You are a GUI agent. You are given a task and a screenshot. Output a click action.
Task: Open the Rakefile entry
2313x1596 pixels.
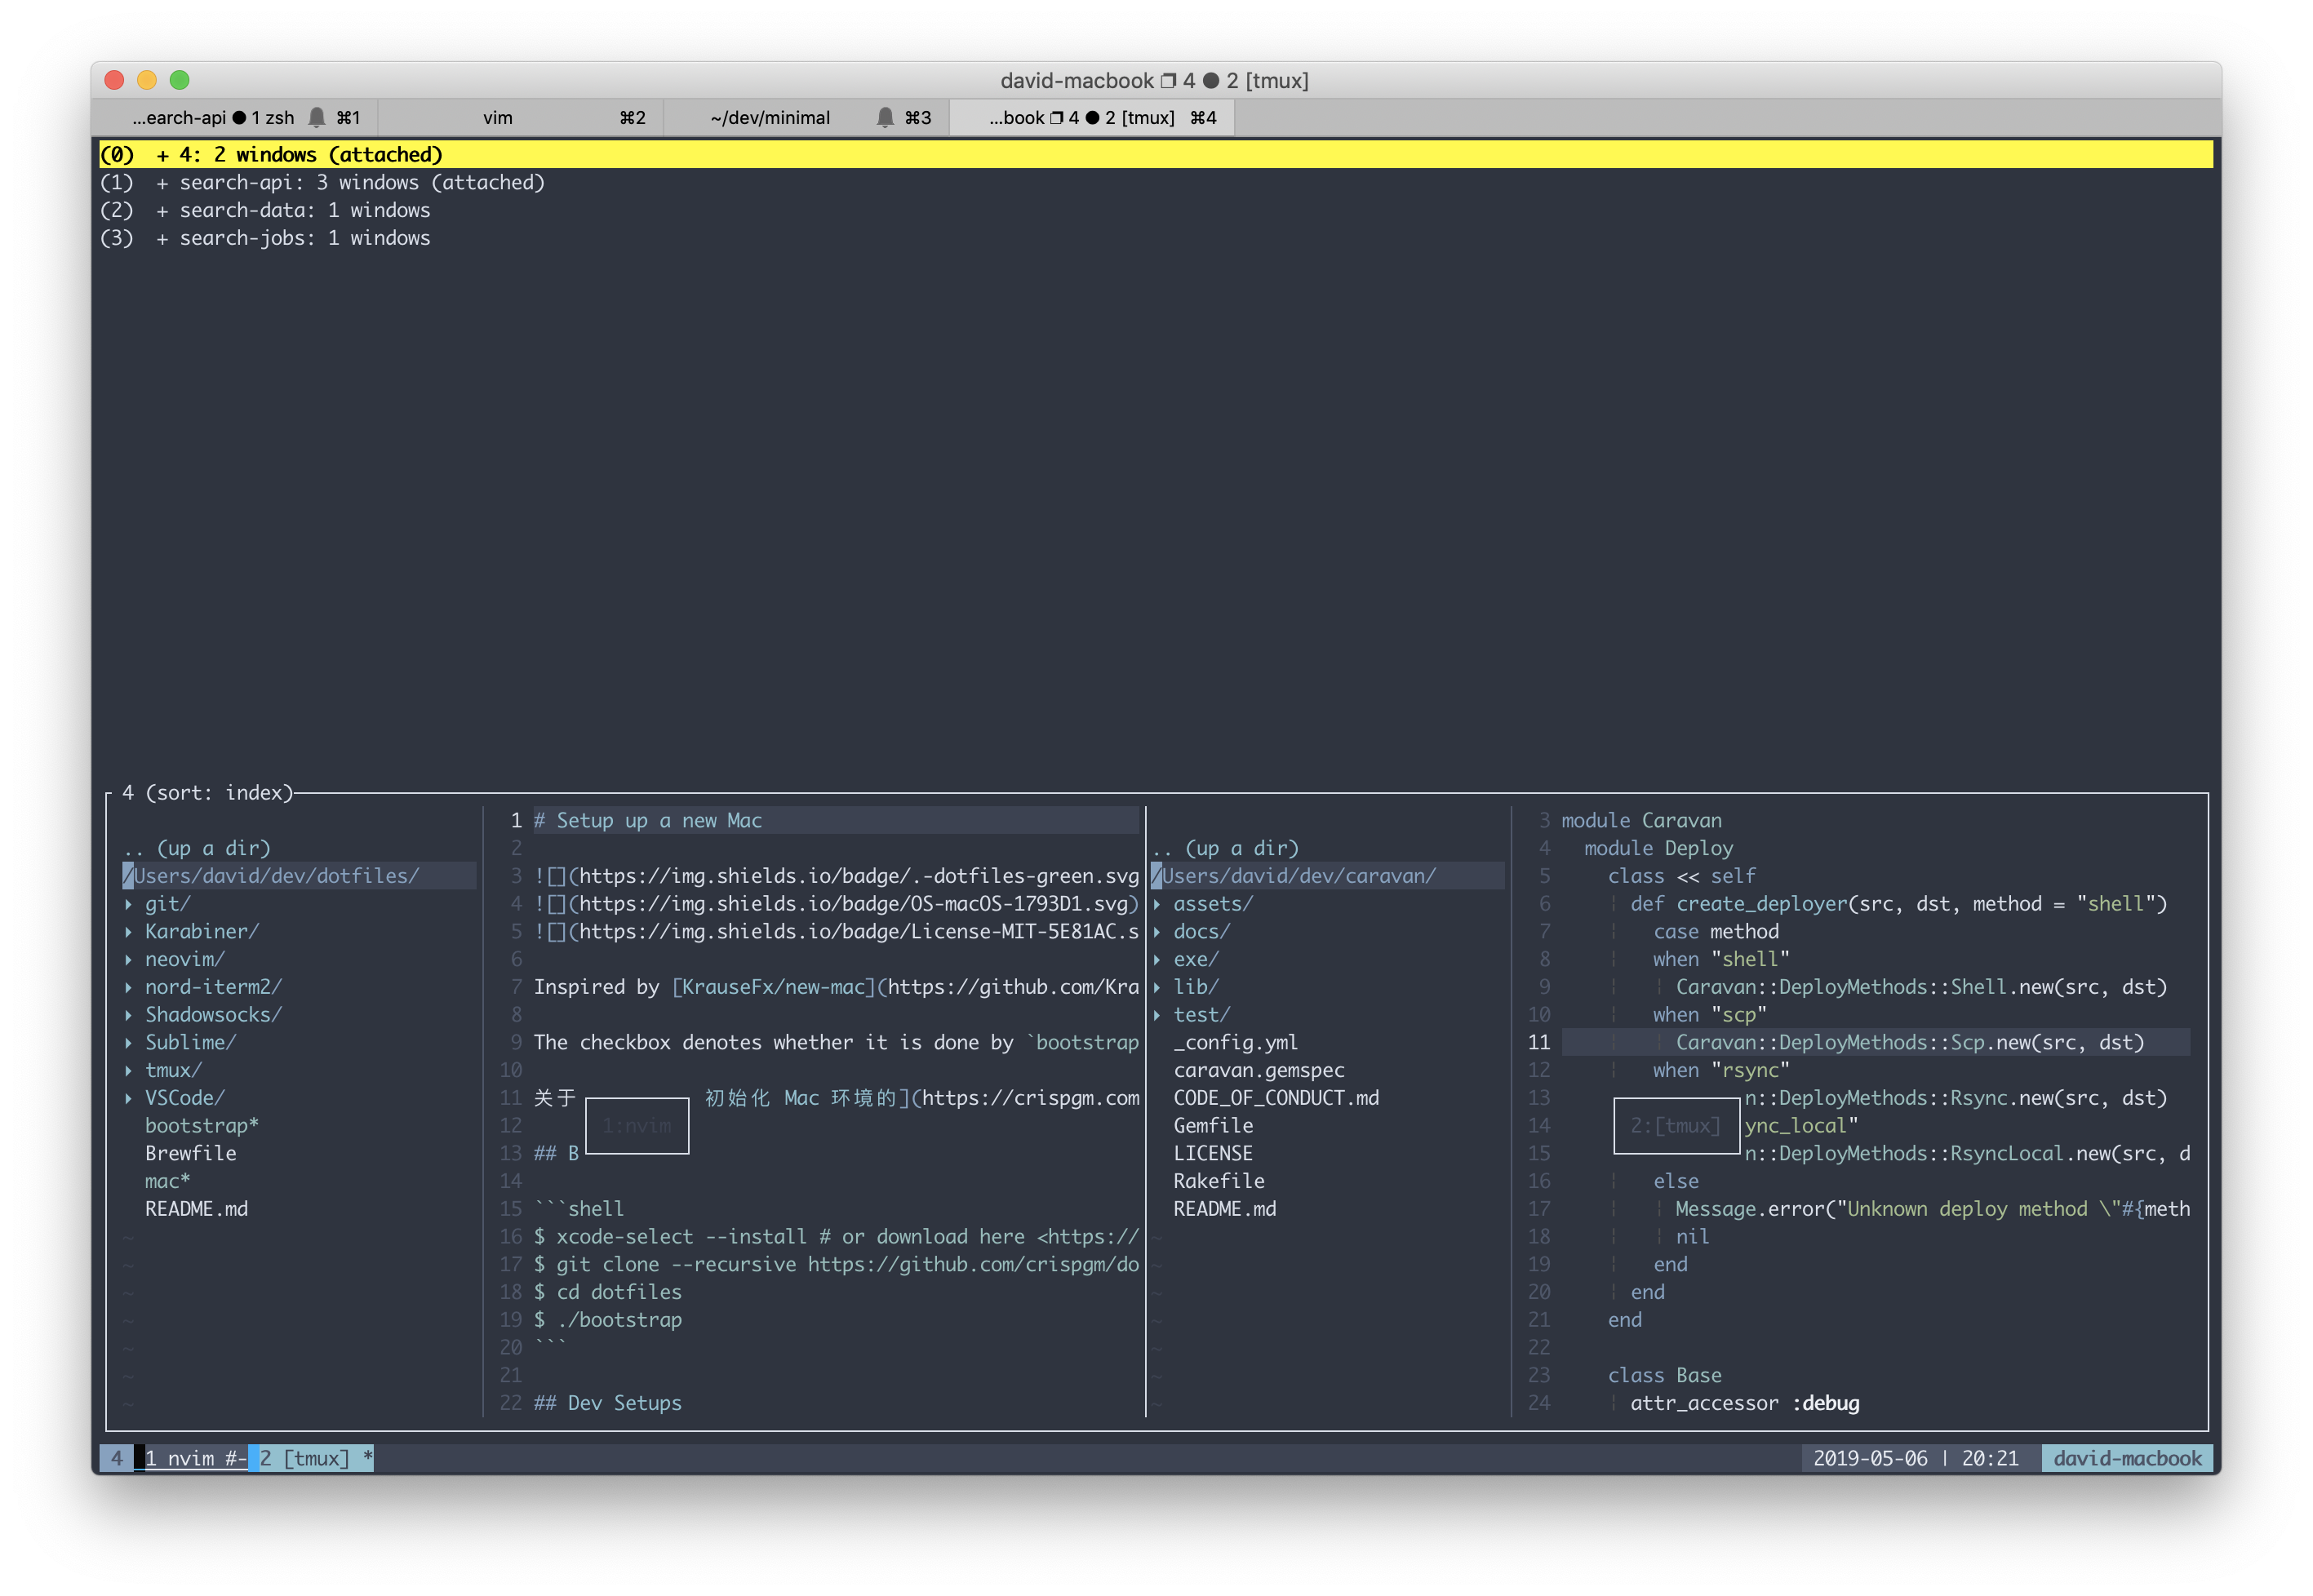click(x=1219, y=1182)
